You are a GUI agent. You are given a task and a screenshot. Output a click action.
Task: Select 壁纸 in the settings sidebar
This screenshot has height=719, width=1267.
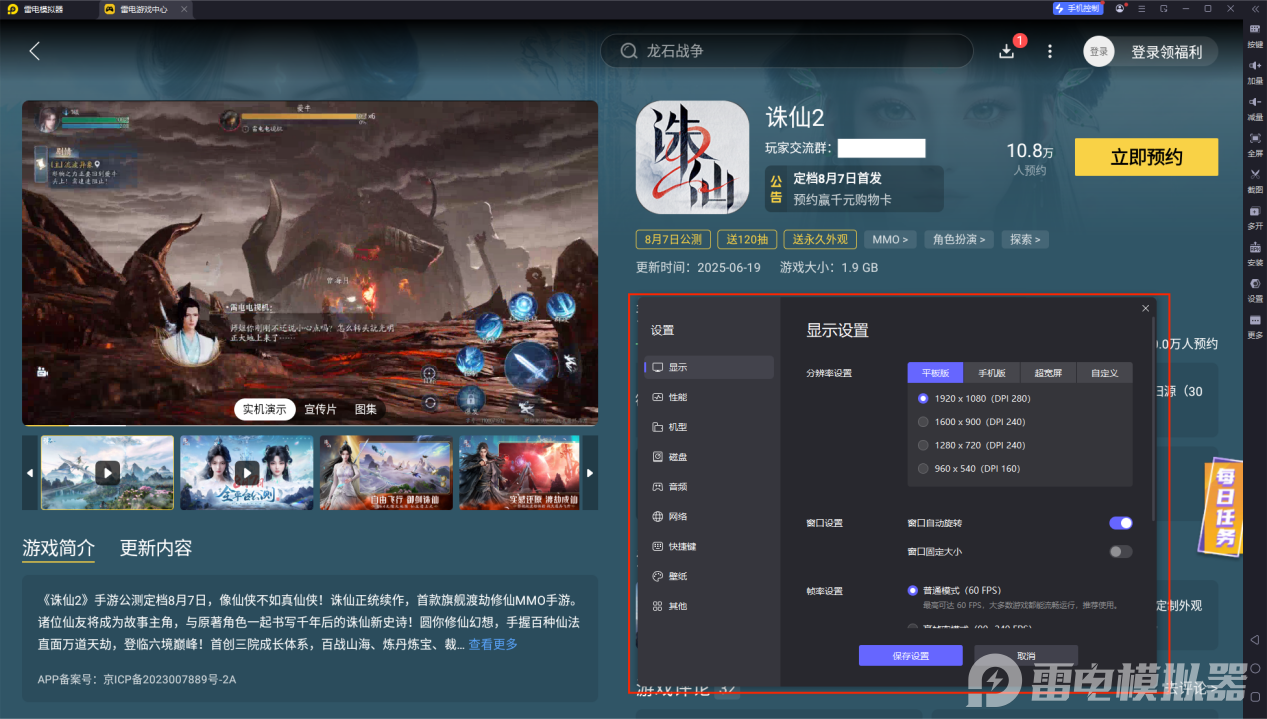tap(709, 576)
